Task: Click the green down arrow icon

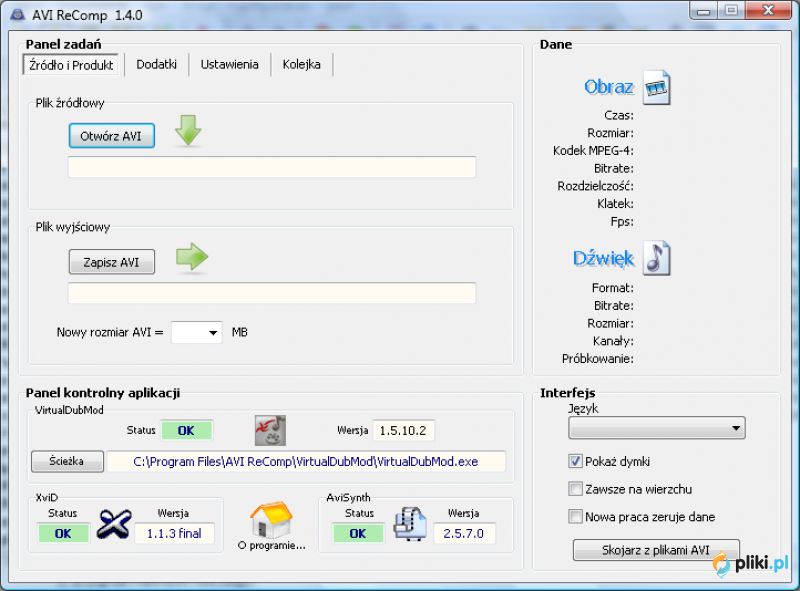Action: pos(188,130)
